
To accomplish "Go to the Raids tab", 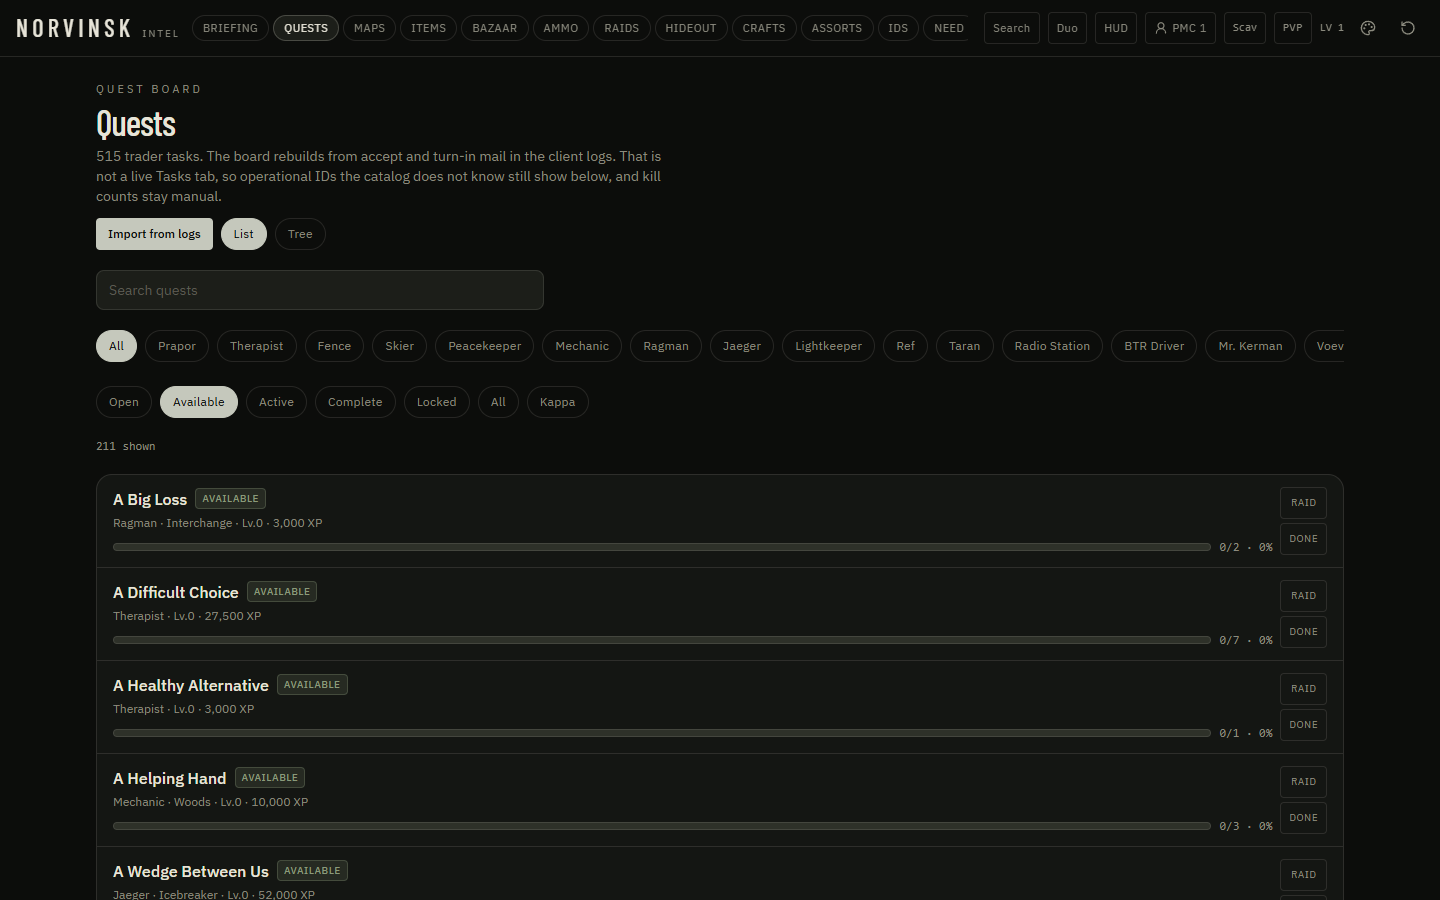I will pos(622,28).
